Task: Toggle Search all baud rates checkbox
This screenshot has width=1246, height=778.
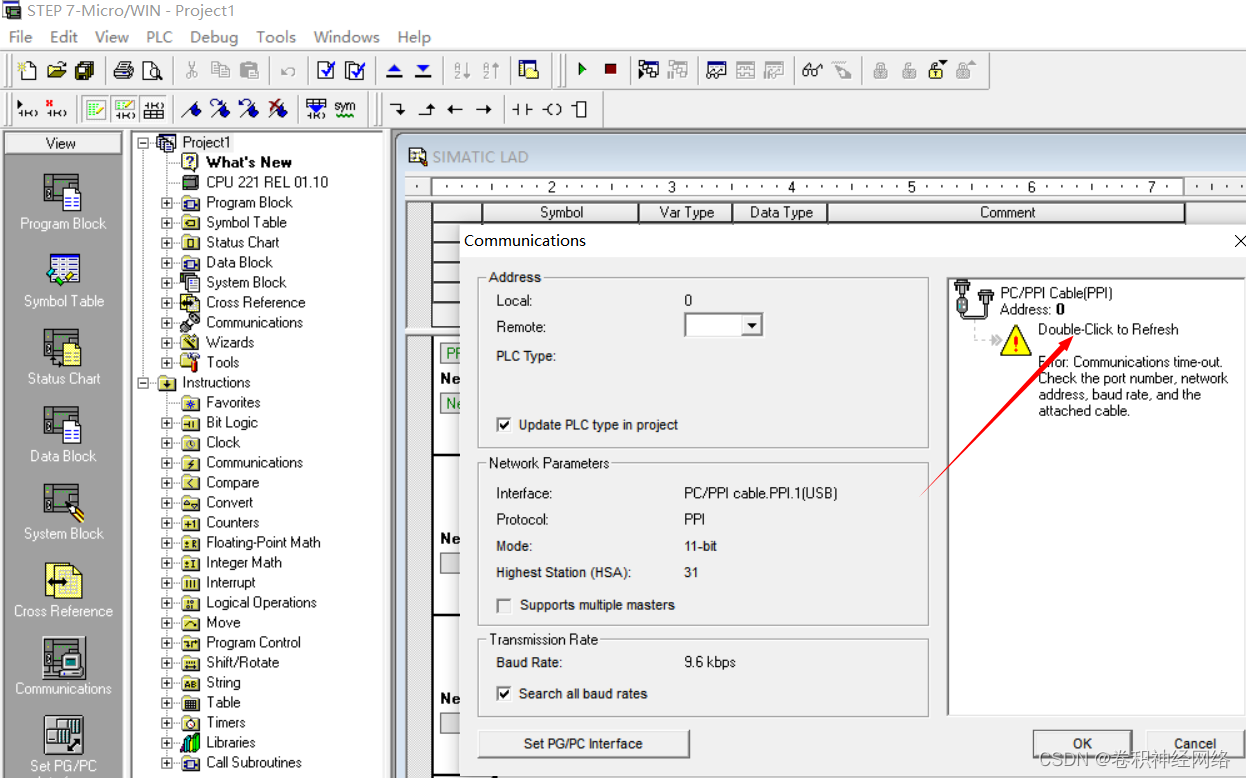Action: [x=504, y=693]
